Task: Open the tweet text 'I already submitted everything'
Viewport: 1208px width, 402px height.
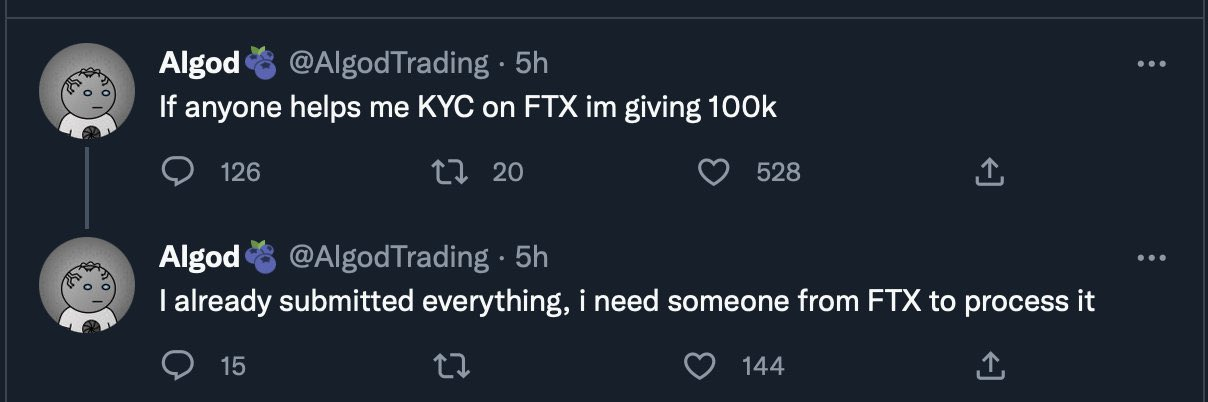Action: 627,302
